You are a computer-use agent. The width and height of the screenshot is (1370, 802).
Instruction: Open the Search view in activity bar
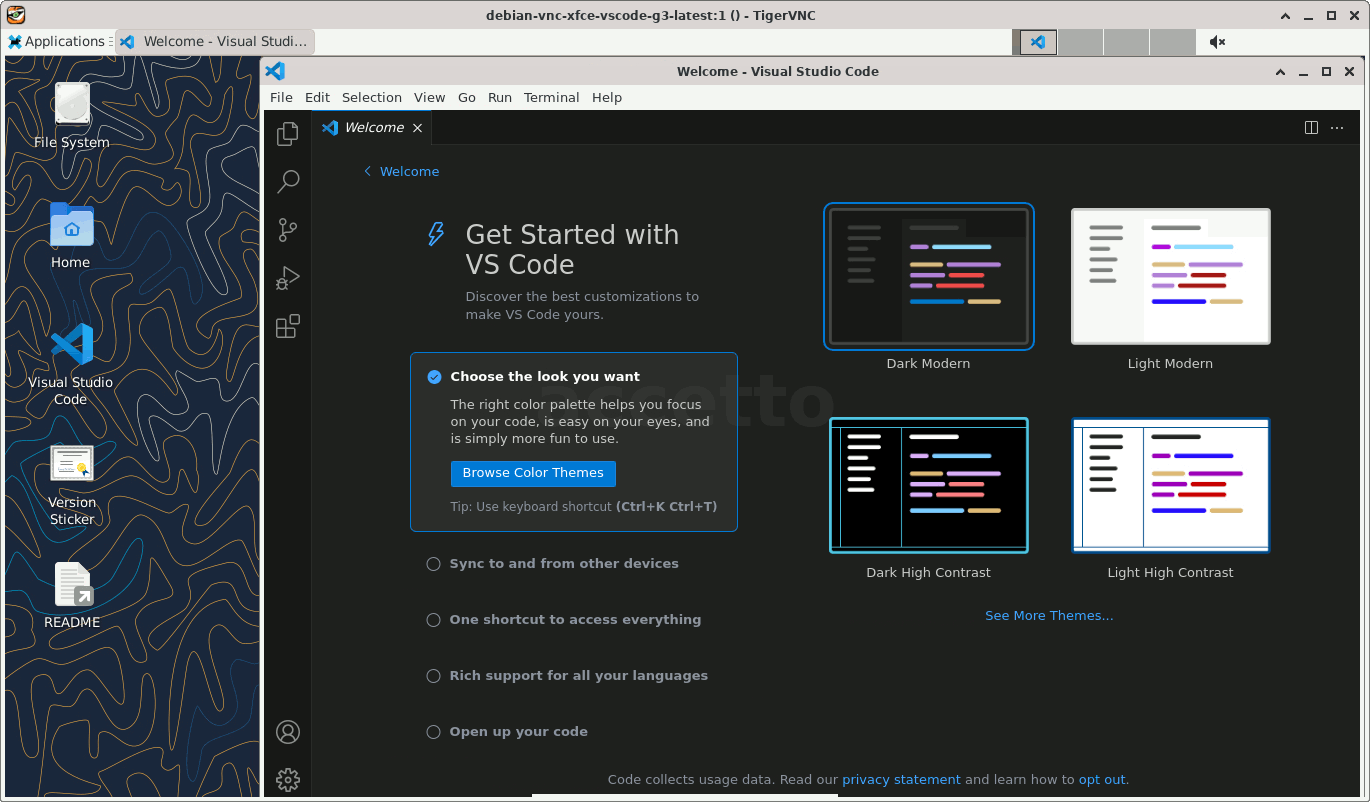(x=288, y=181)
